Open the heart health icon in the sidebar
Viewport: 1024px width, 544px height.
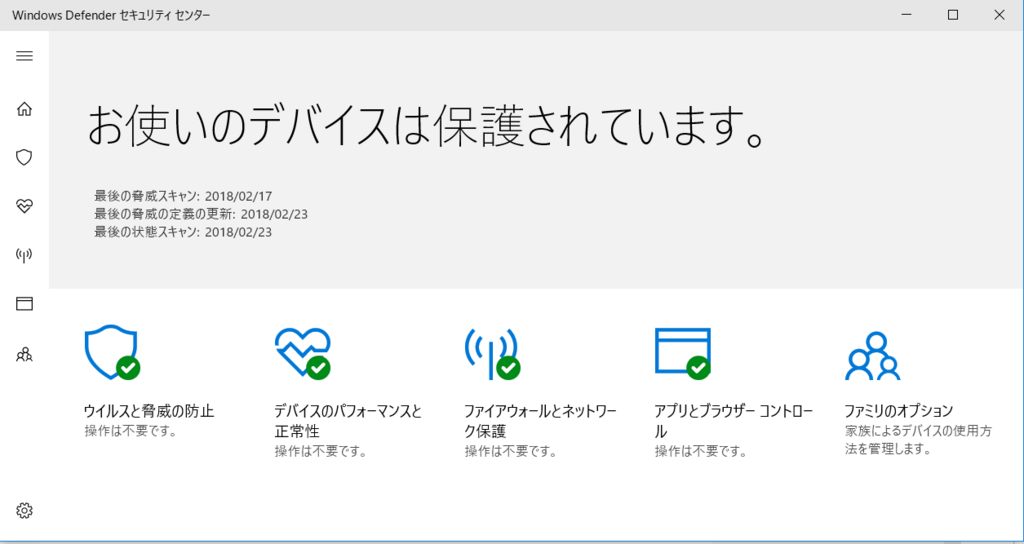[24, 206]
